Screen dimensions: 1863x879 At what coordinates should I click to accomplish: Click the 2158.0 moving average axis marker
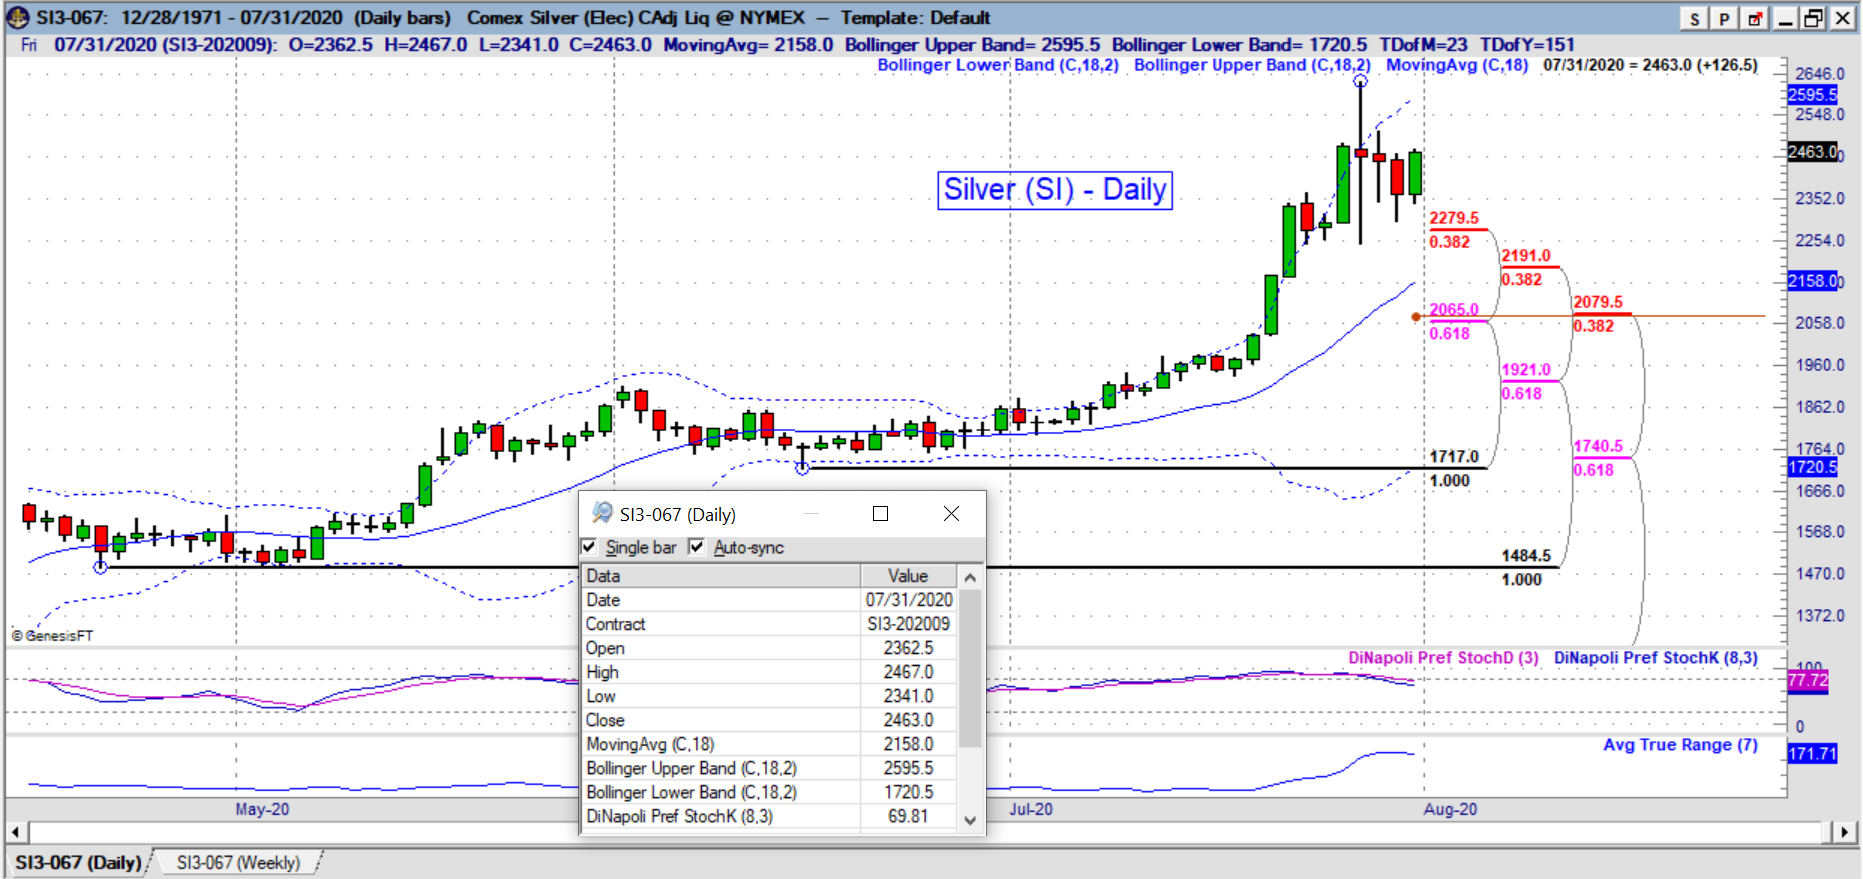[x=1813, y=281]
